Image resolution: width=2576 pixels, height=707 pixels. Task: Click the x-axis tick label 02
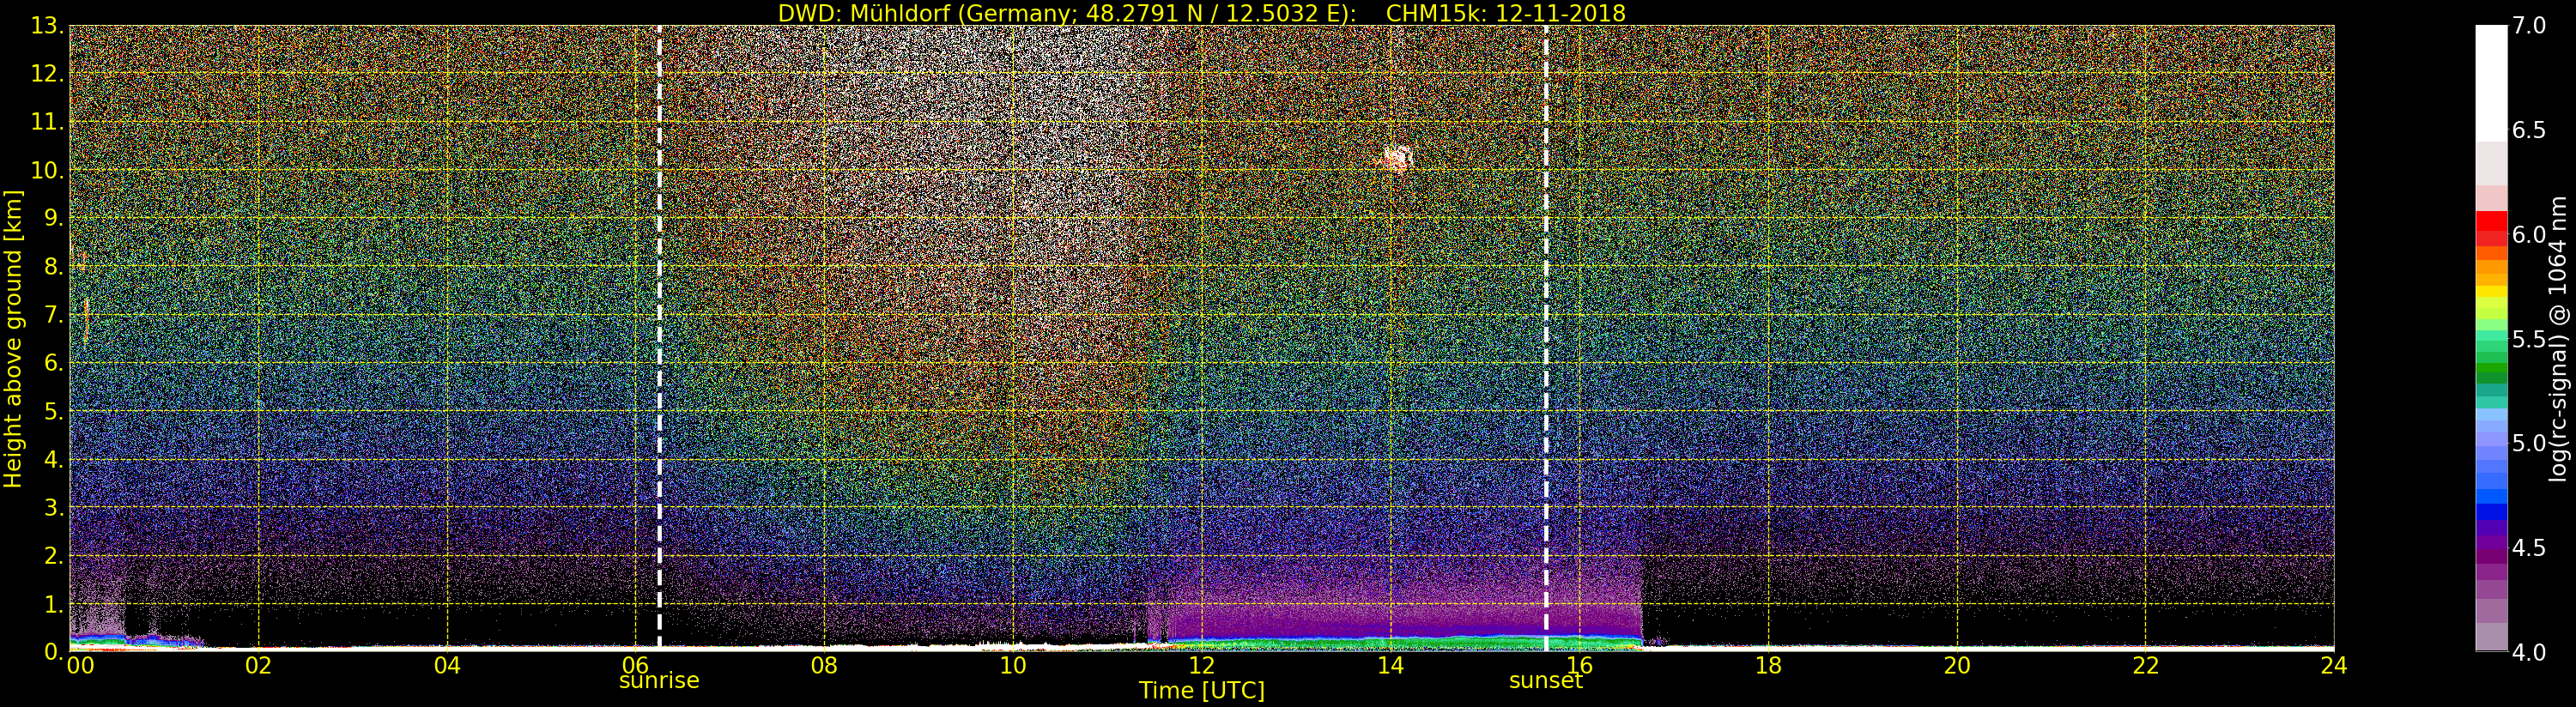[258, 666]
